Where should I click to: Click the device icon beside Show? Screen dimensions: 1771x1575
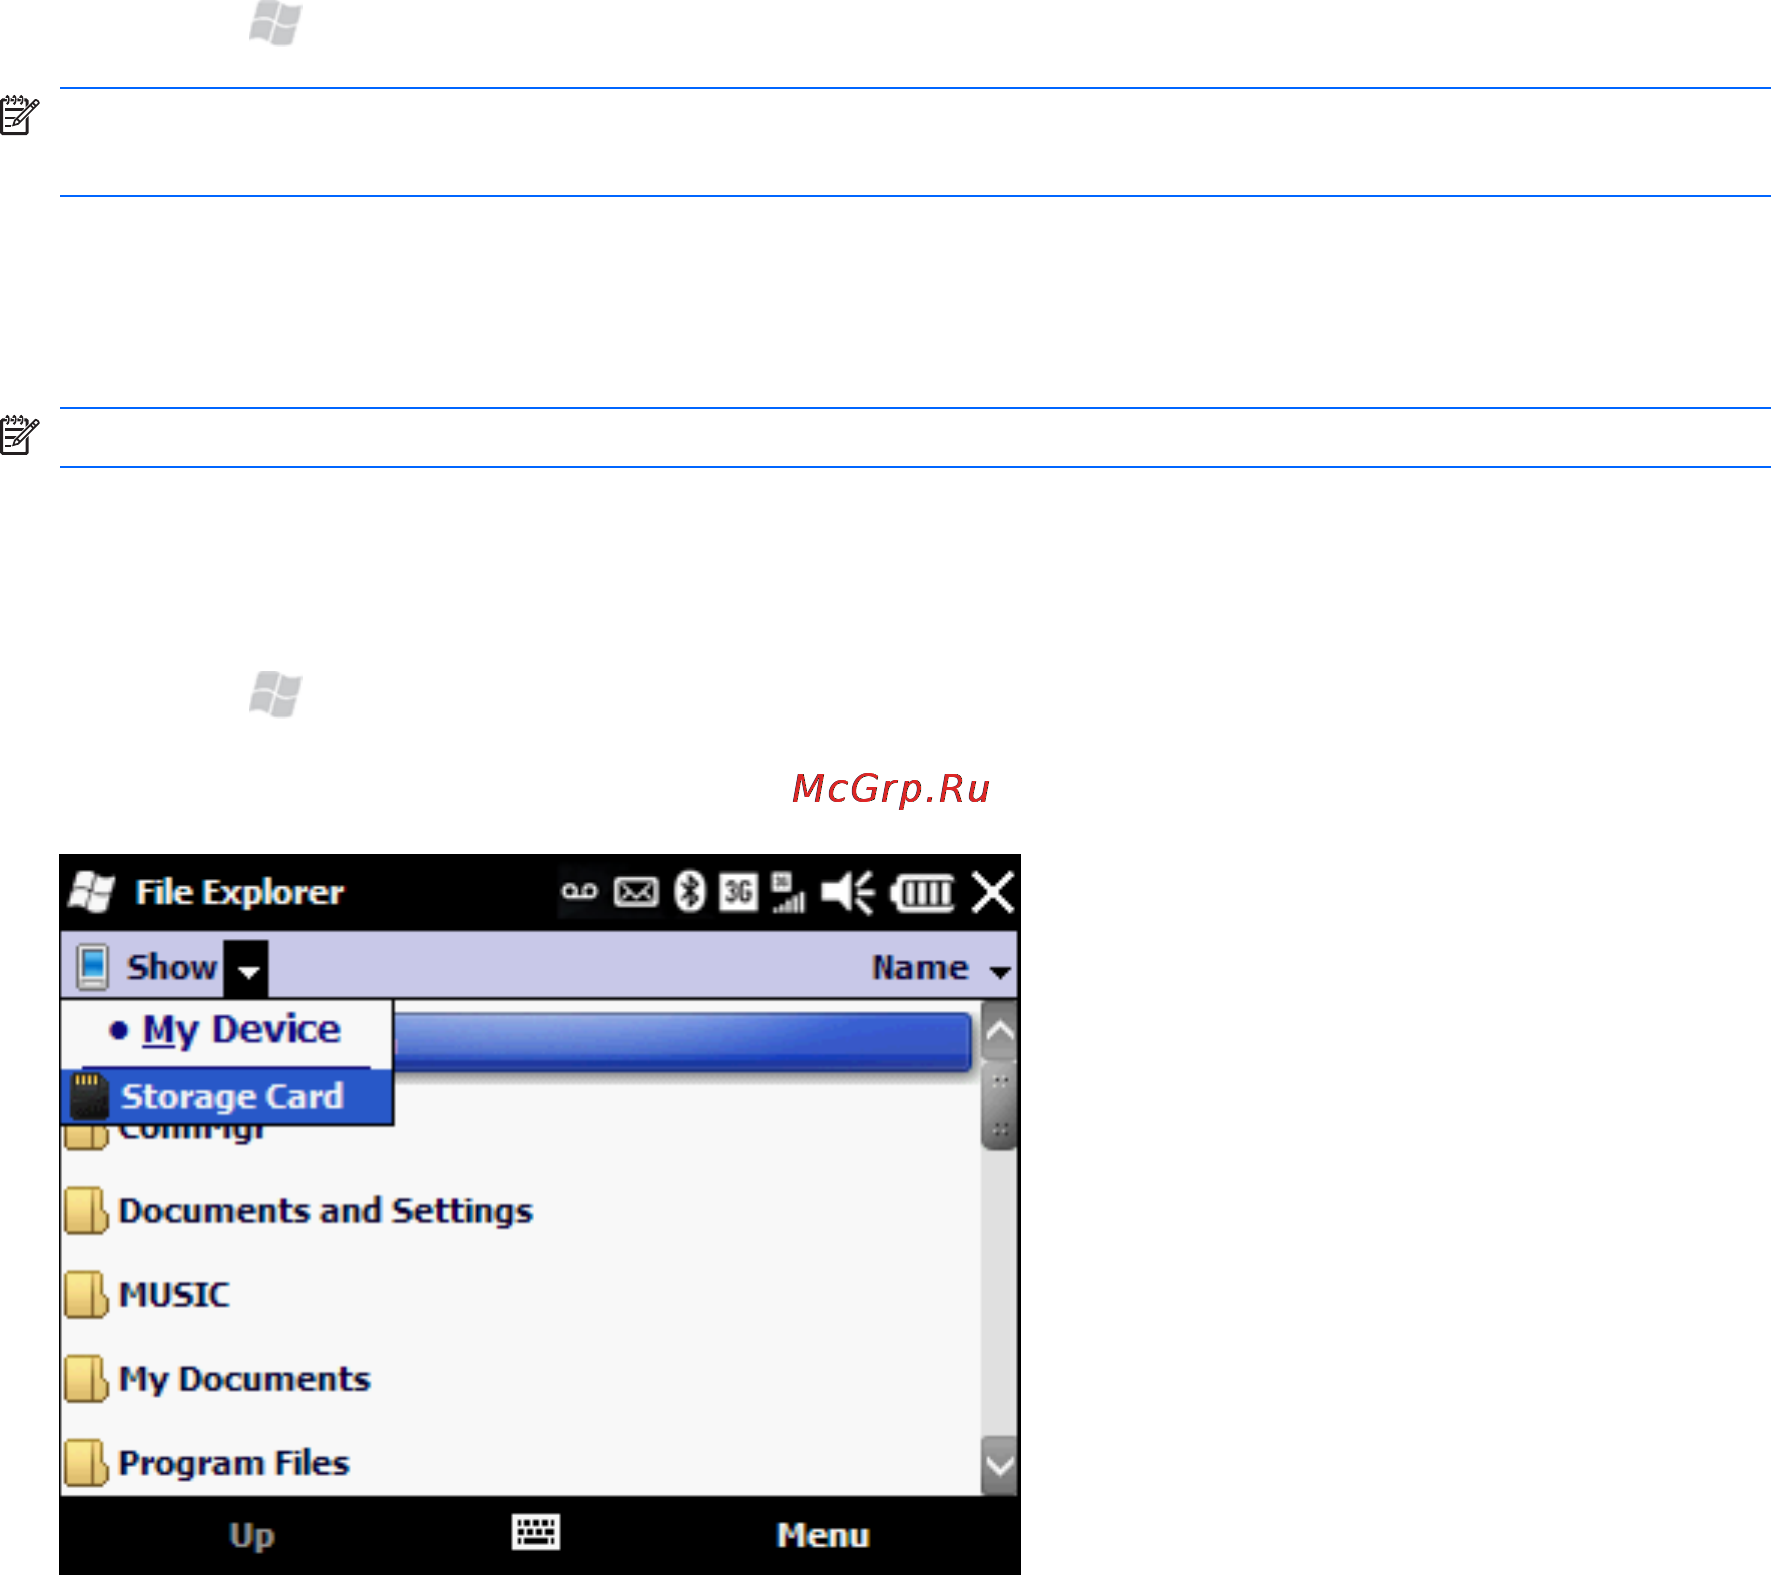click(92, 967)
